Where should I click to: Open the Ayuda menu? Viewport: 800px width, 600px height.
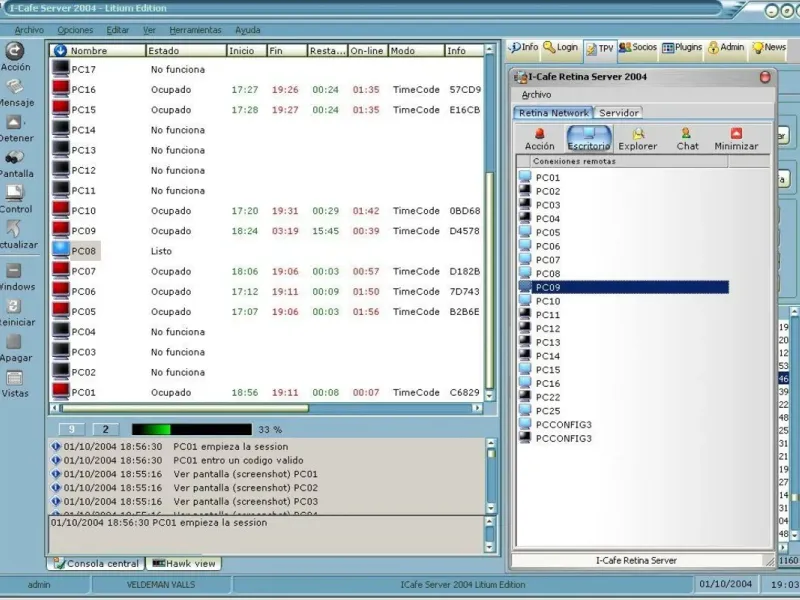248,30
